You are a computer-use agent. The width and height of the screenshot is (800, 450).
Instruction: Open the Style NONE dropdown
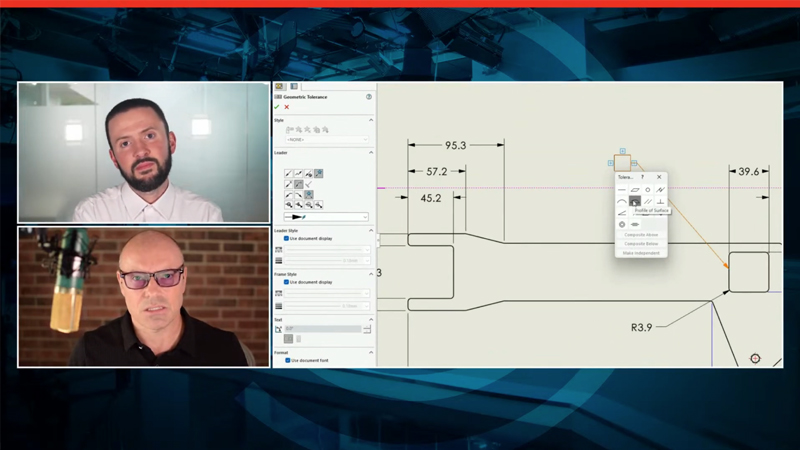pos(327,139)
